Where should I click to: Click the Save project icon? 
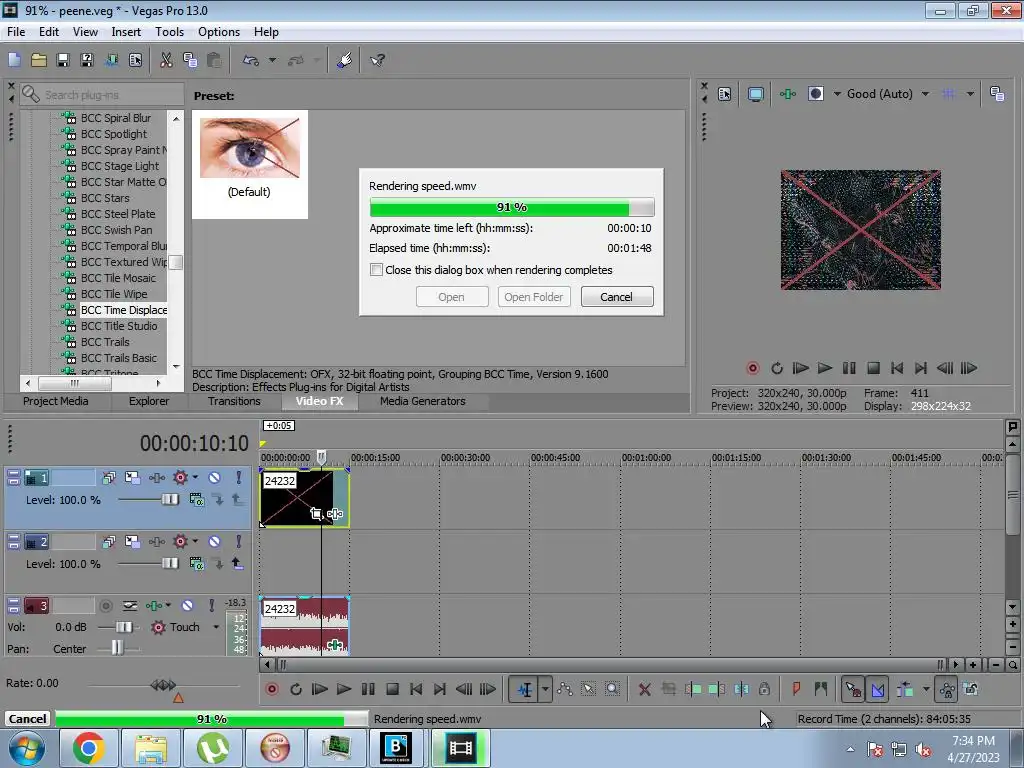[63, 61]
